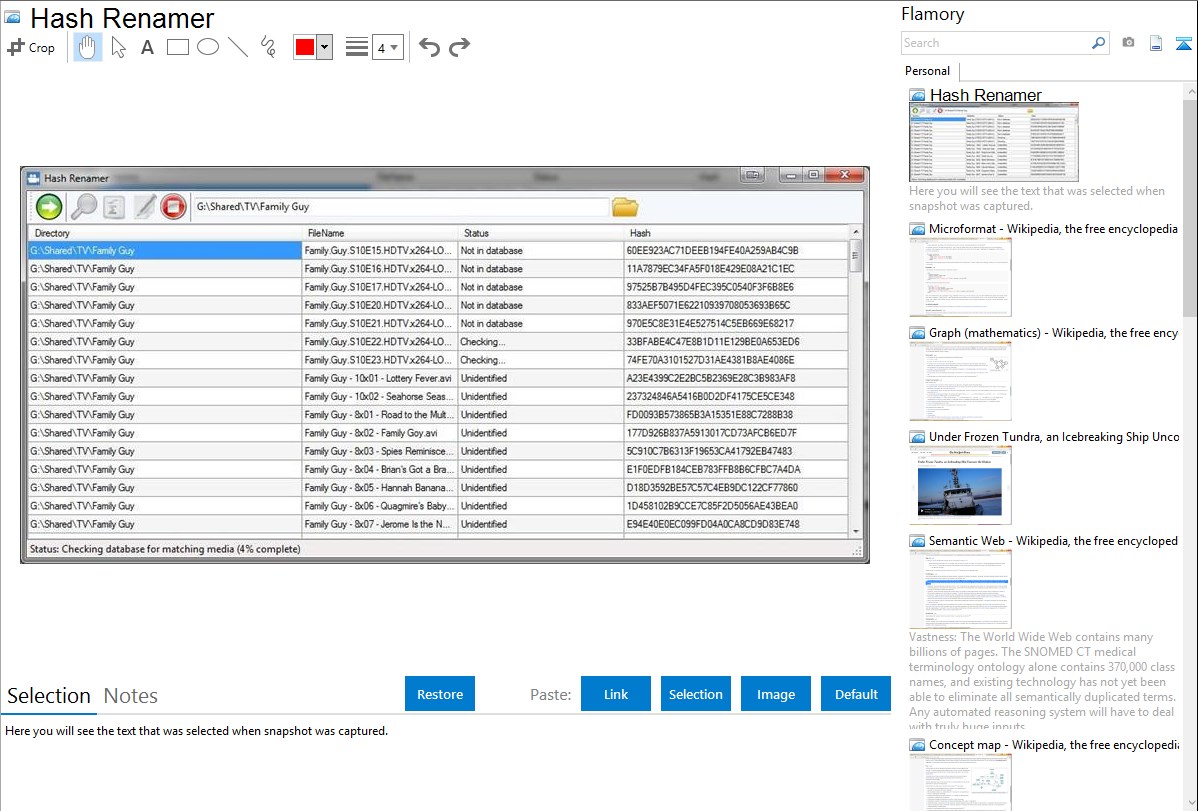This screenshot has width=1198, height=811.
Task: Sort by the Status column header
Action: click(541, 233)
